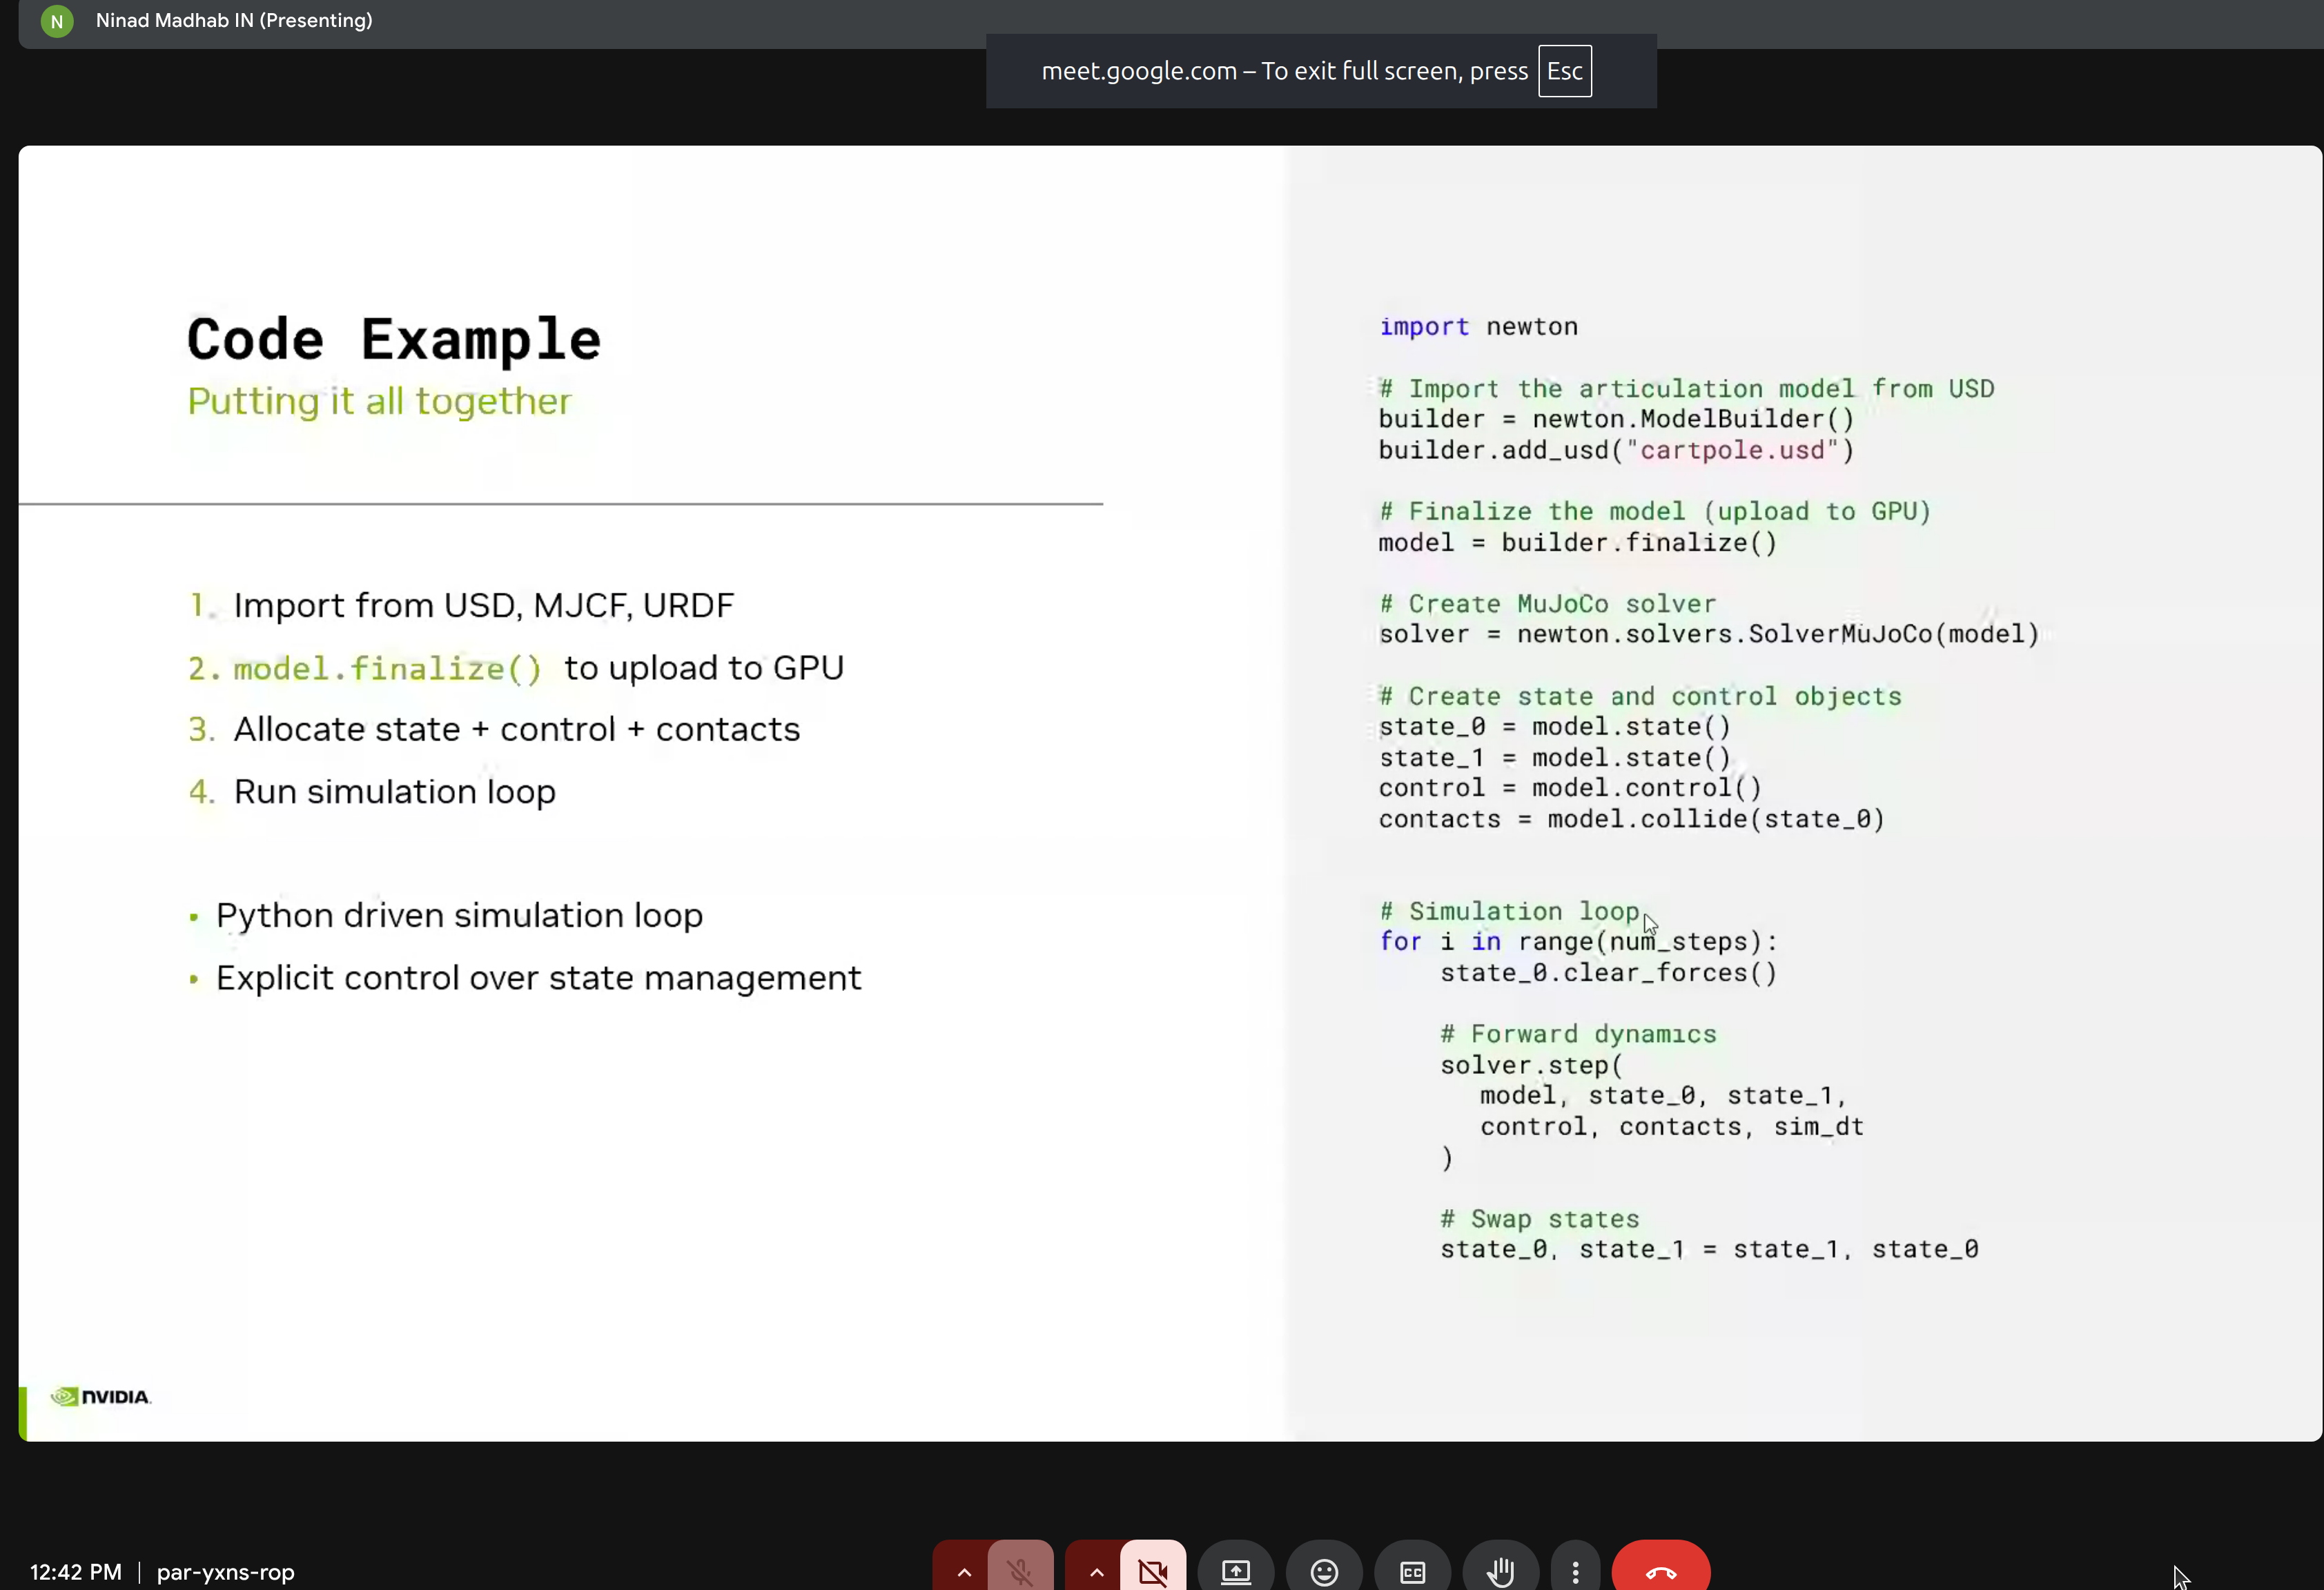Click the NVIDIA logo on the slide
The height and width of the screenshot is (1590, 2324).
coord(100,1397)
